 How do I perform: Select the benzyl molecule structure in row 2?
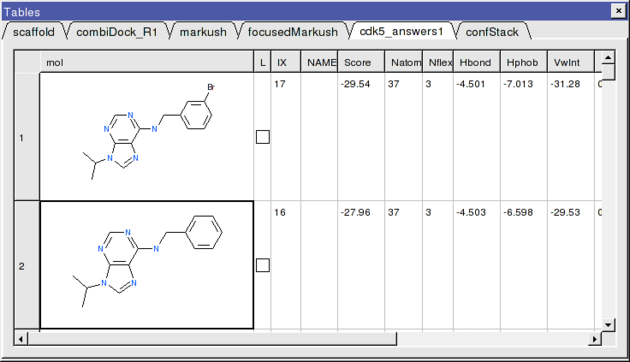tap(147, 265)
